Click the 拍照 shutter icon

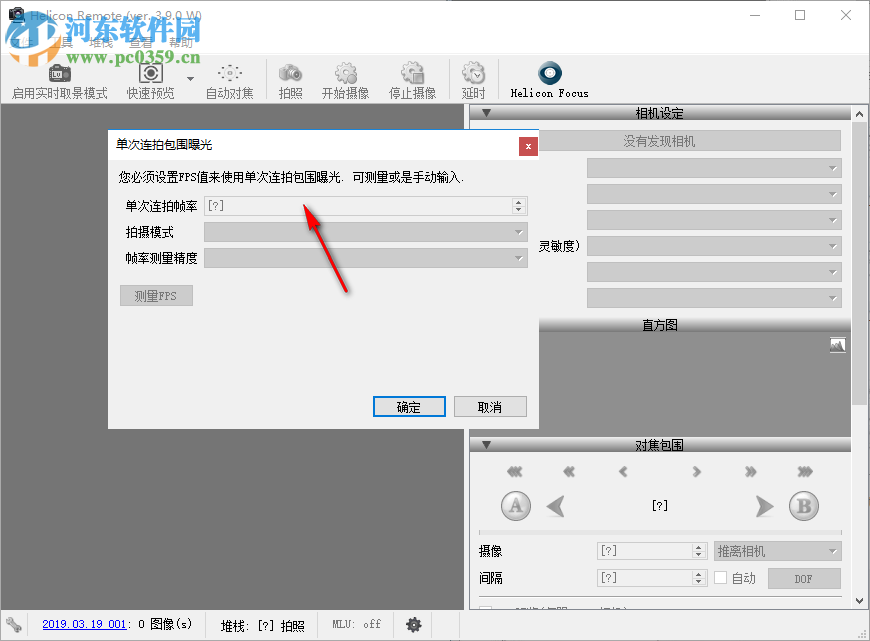(289, 73)
